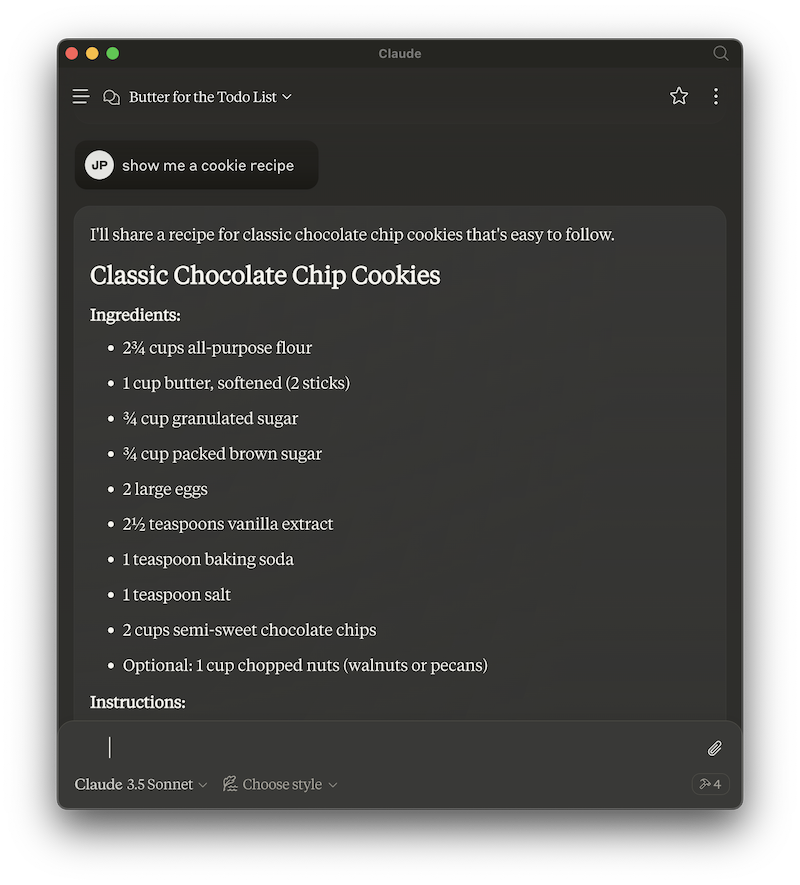Open the three-dot conversation options menu
This screenshot has width=800, height=885.
pyautogui.click(x=716, y=96)
